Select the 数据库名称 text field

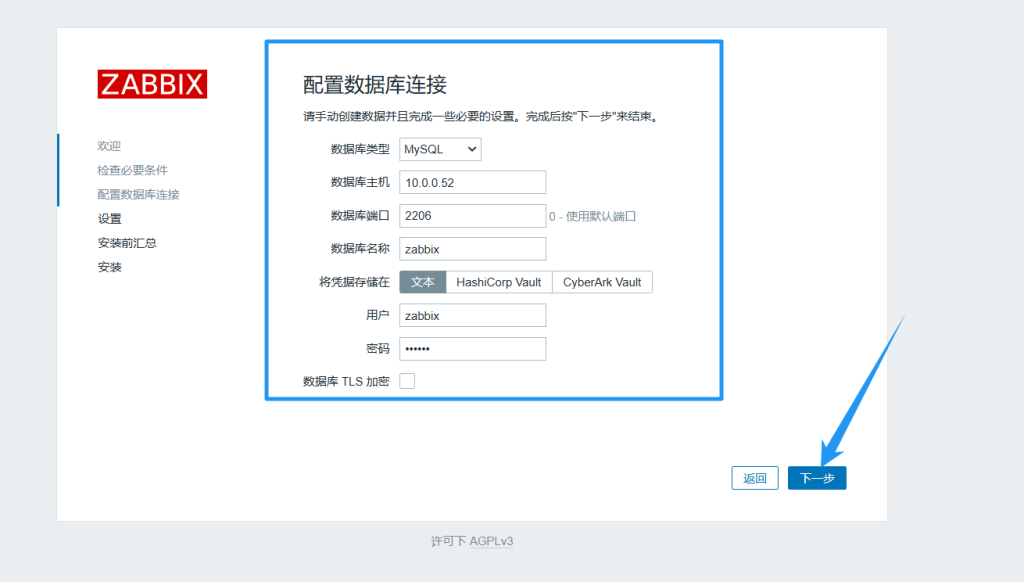pos(472,249)
